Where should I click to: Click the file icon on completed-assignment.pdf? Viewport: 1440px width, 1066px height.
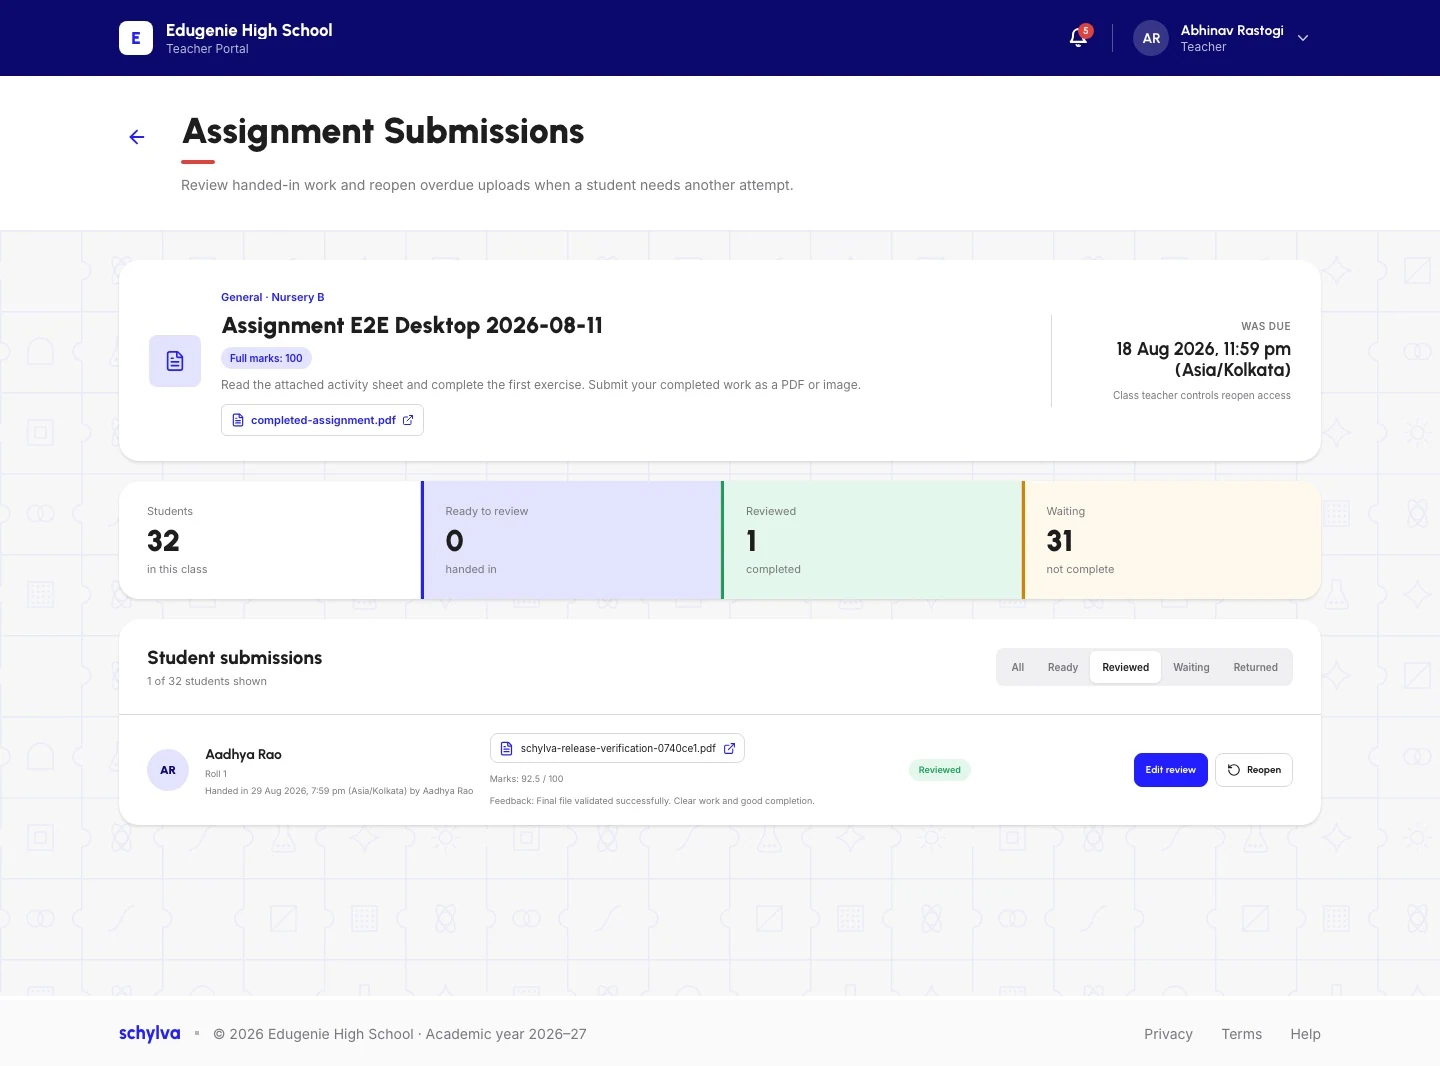tap(238, 420)
